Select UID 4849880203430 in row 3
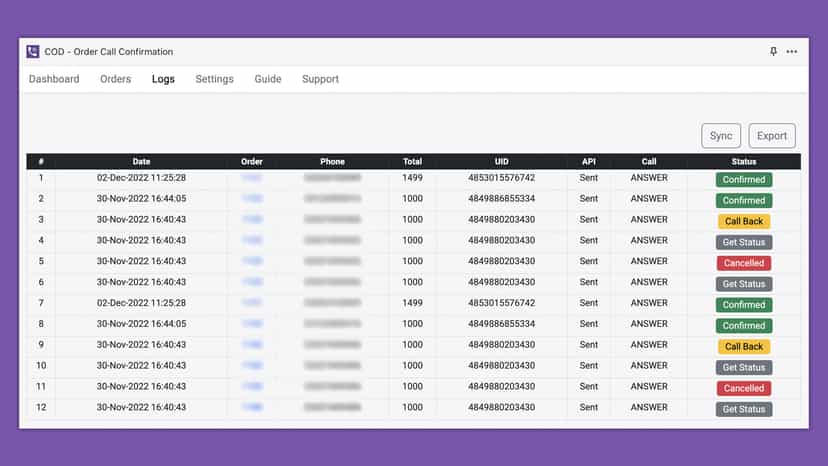This screenshot has width=828, height=466. 502,219
